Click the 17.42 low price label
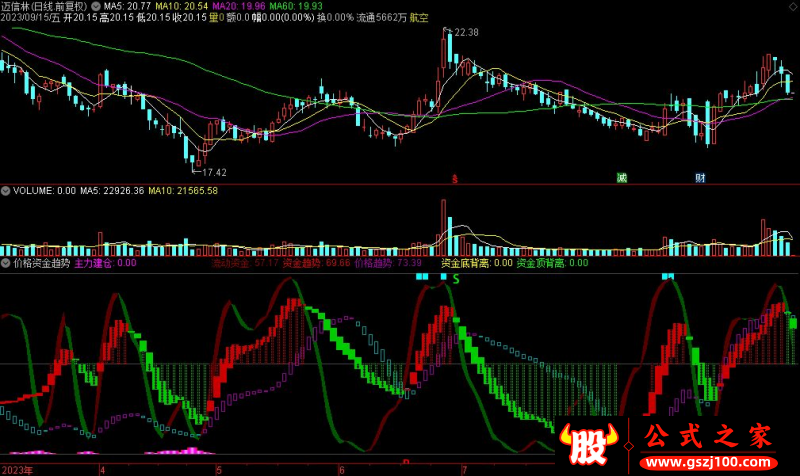 tap(214, 172)
